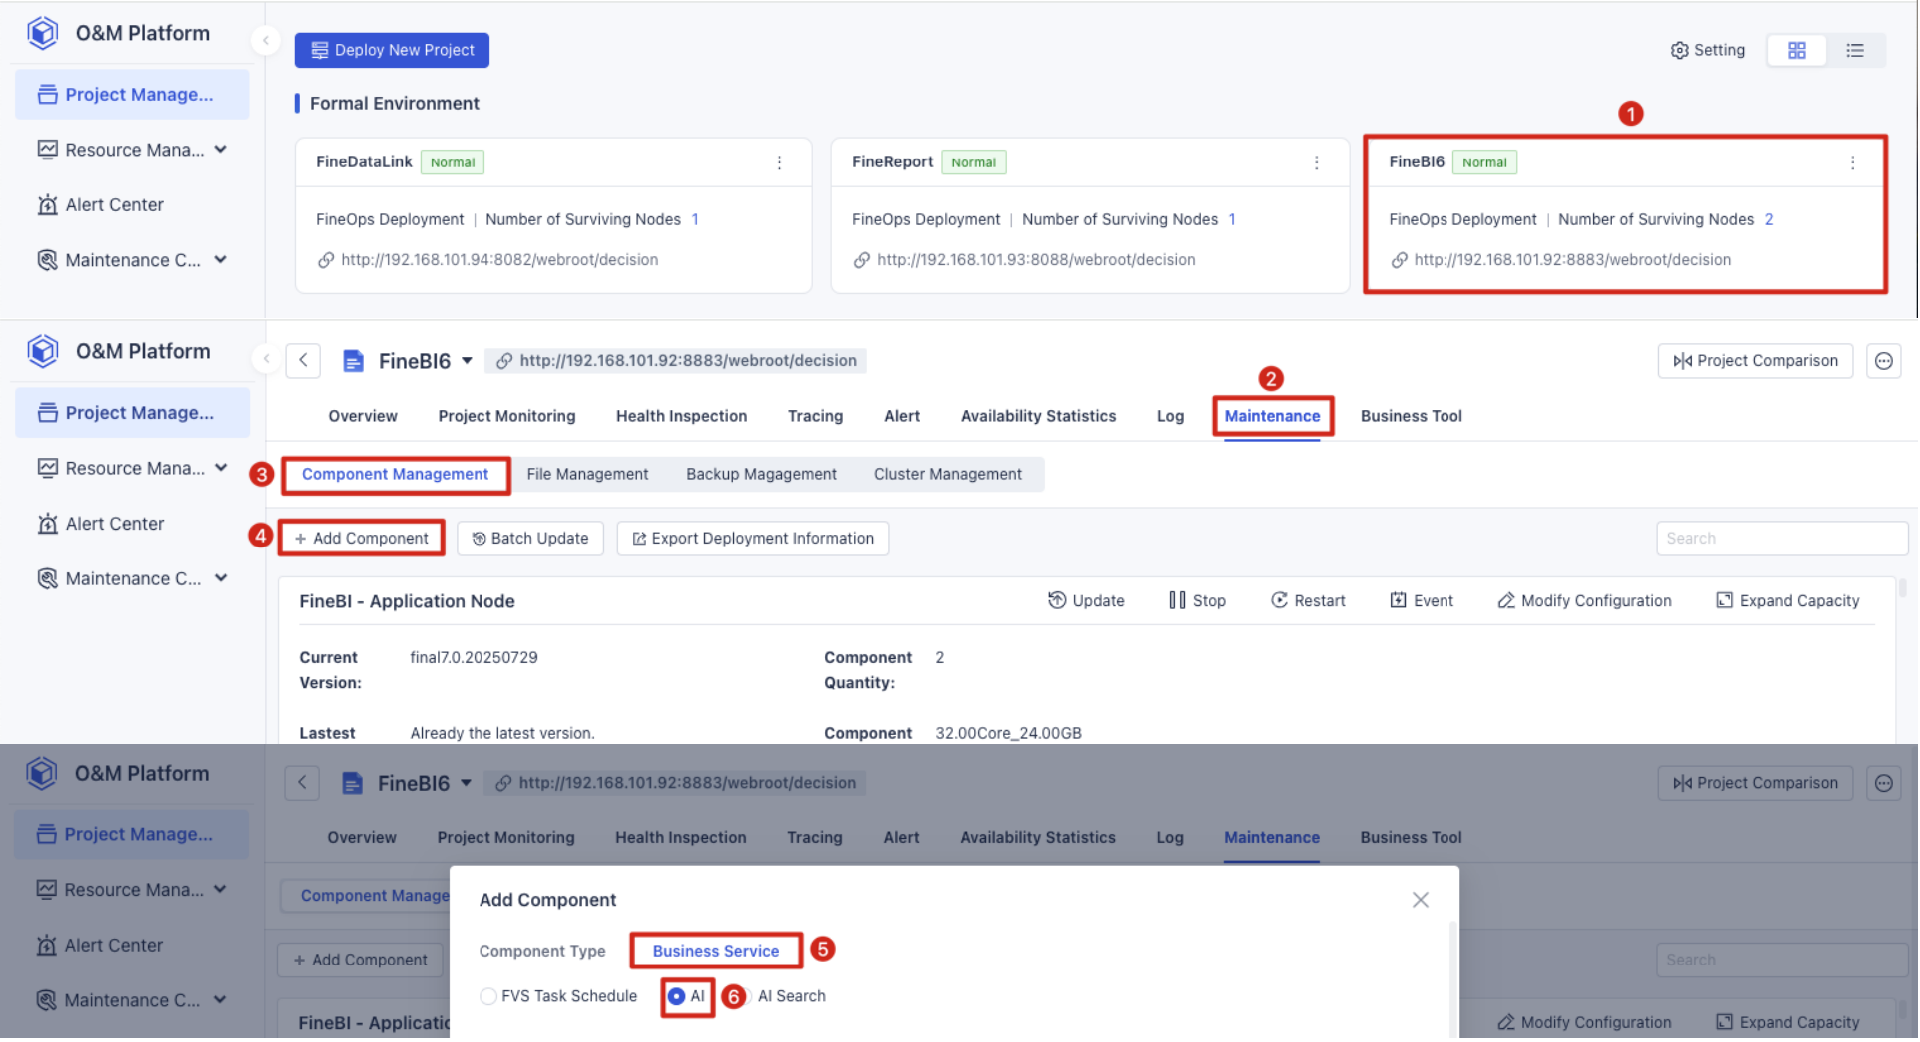Click the undimmed Project Comparison button
Viewport: 1920px width, 1042px height.
click(1755, 361)
